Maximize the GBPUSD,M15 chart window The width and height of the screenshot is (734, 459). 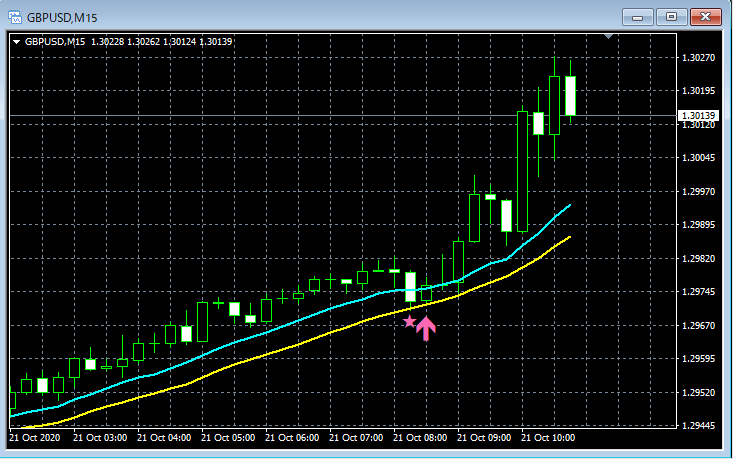point(671,17)
